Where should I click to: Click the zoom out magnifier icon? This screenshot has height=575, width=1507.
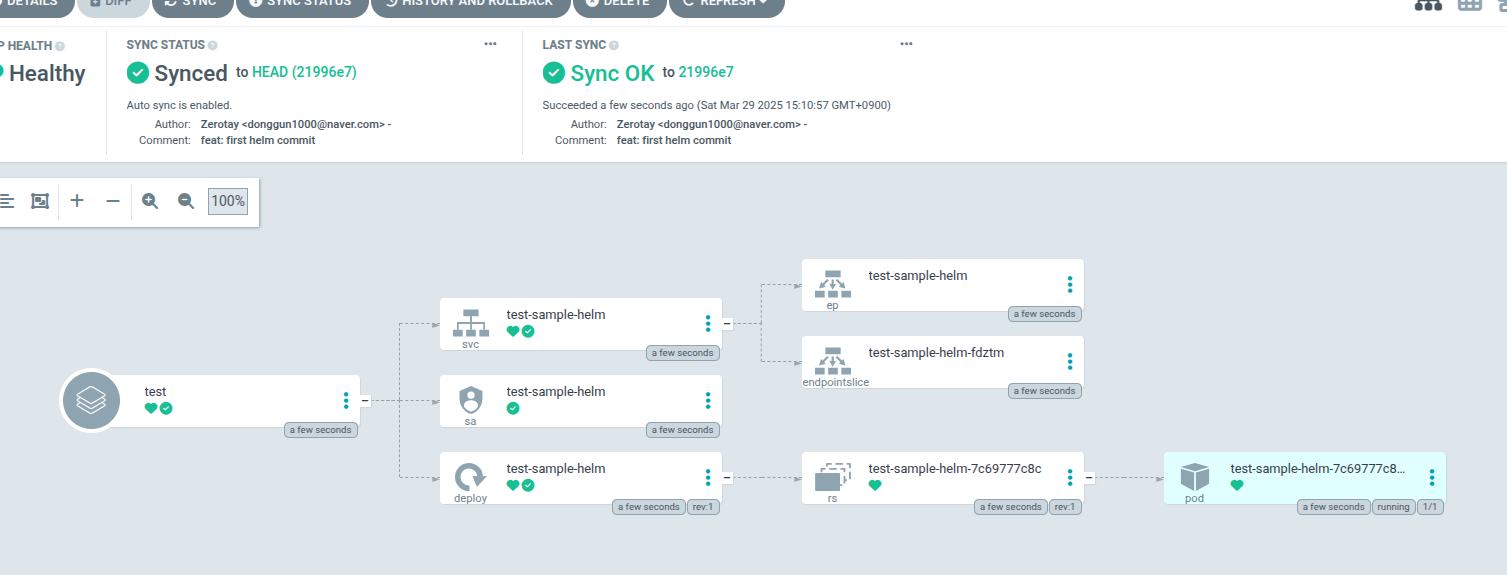(x=186, y=201)
